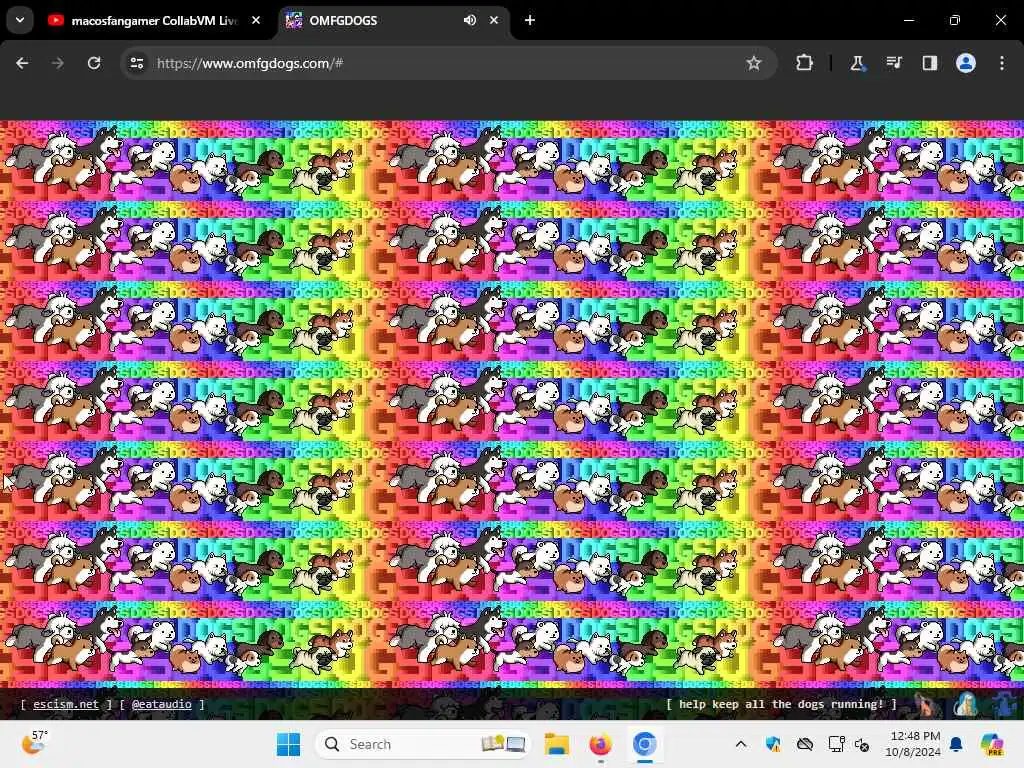Go back to the previous page

point(22,63)
